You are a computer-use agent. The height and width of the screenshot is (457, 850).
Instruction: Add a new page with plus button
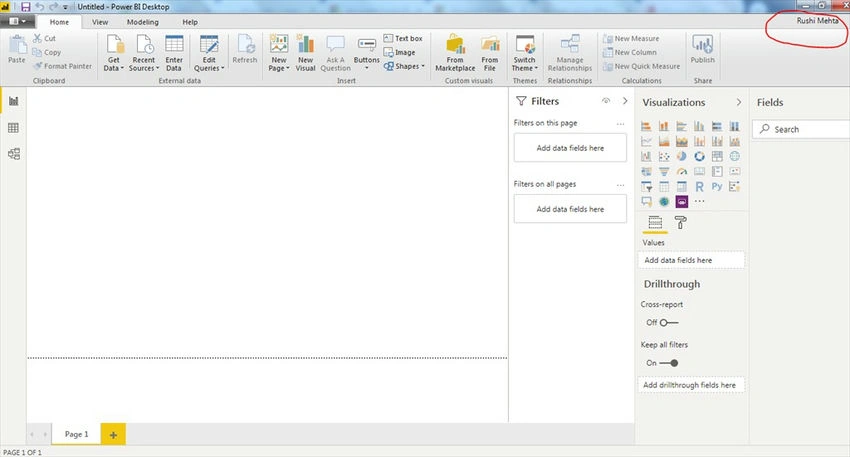[x=113, y=435]
